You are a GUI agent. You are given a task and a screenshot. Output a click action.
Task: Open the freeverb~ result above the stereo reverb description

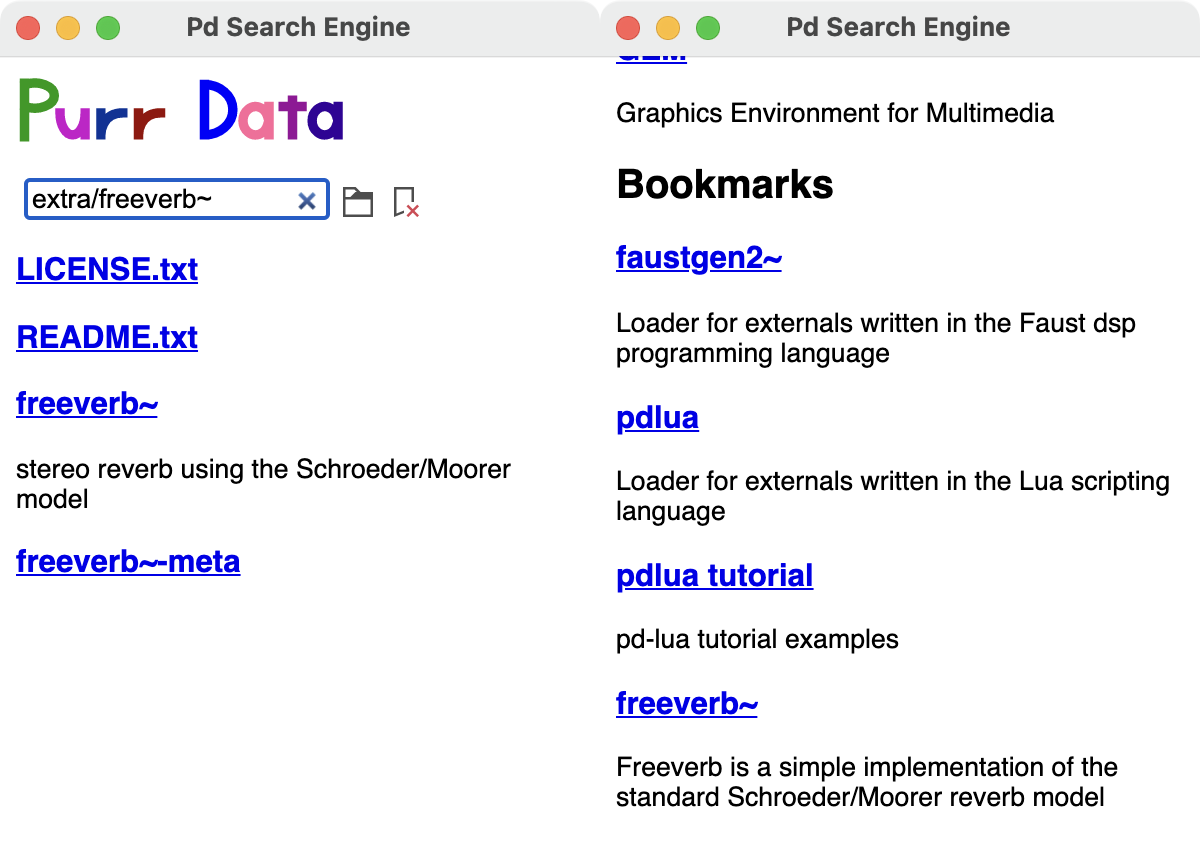click(x=87, y=404)
